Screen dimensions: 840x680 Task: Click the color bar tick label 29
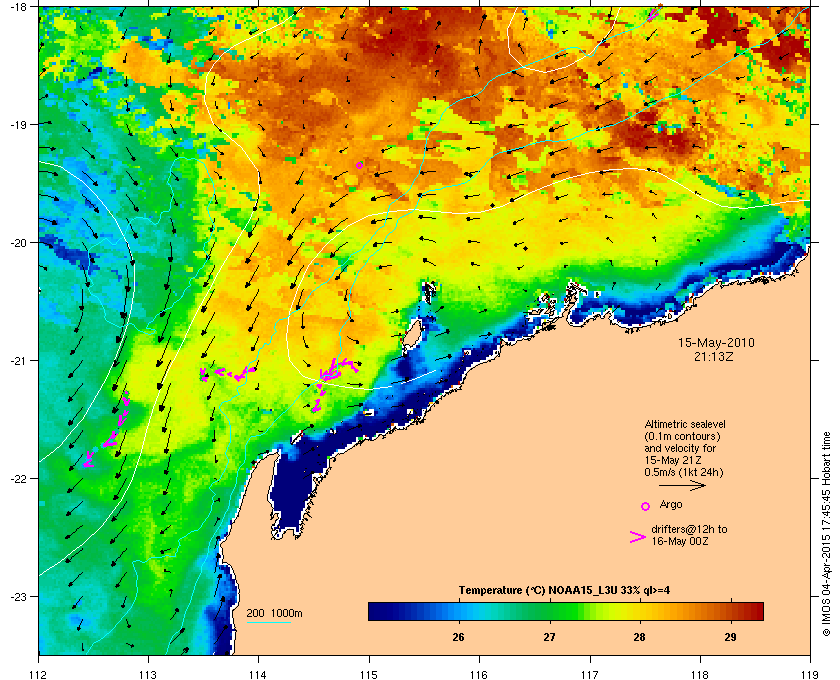pos(730,637)
